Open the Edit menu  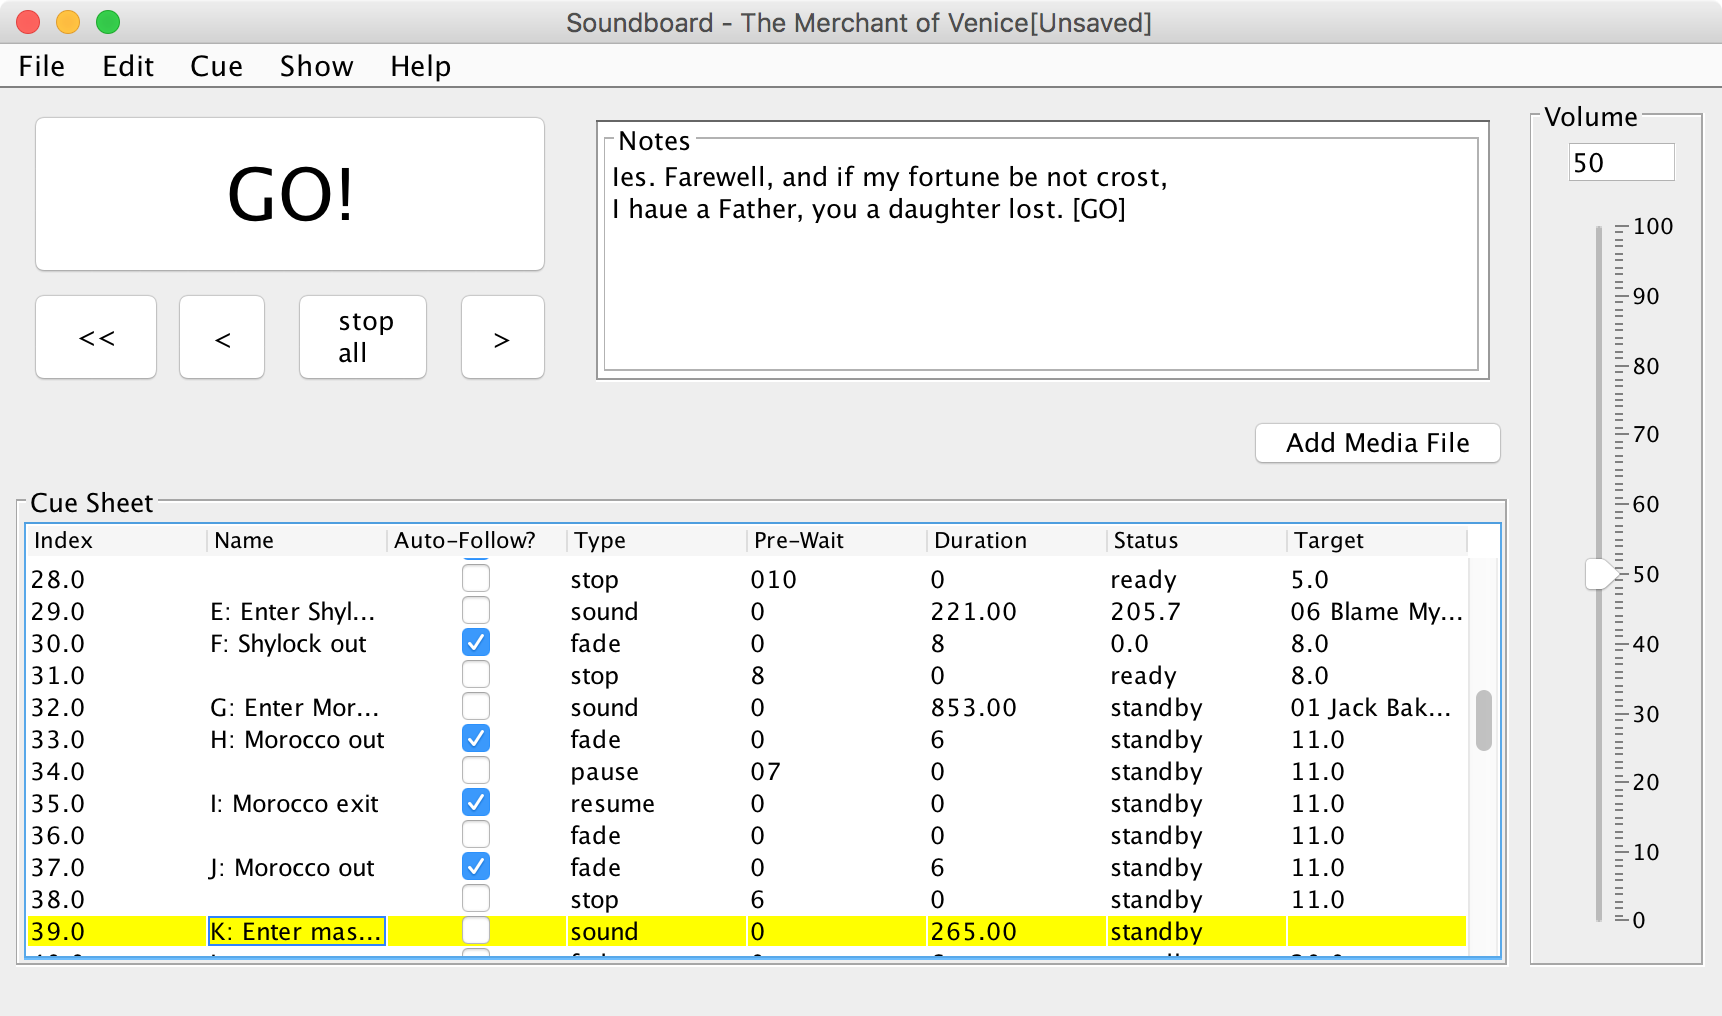pyautogui.click(x=128, y=66)
